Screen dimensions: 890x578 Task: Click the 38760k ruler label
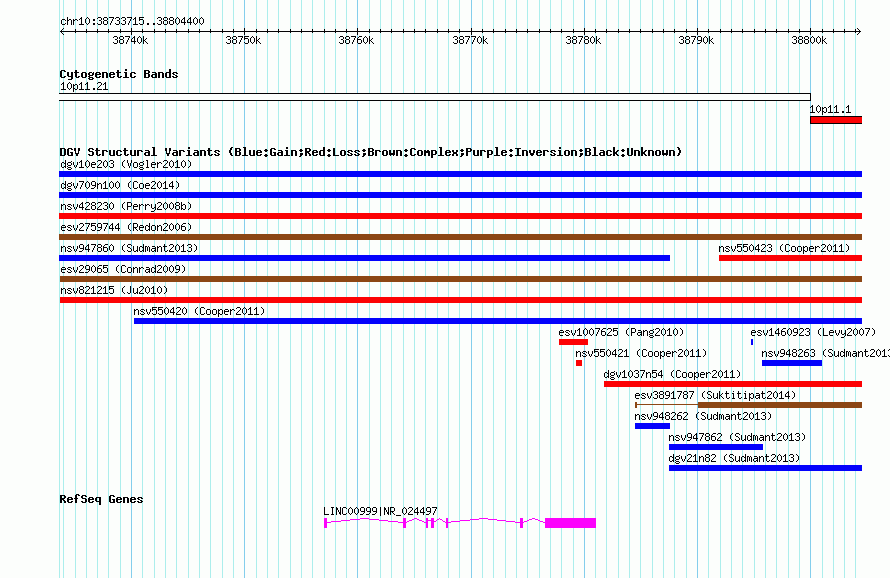(x=356, y=40)
